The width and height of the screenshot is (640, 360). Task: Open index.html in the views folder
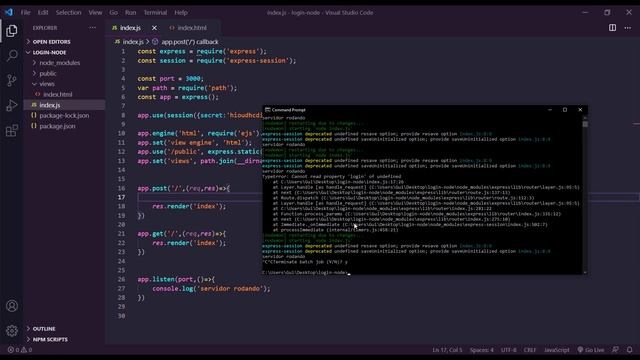(58, 94)
